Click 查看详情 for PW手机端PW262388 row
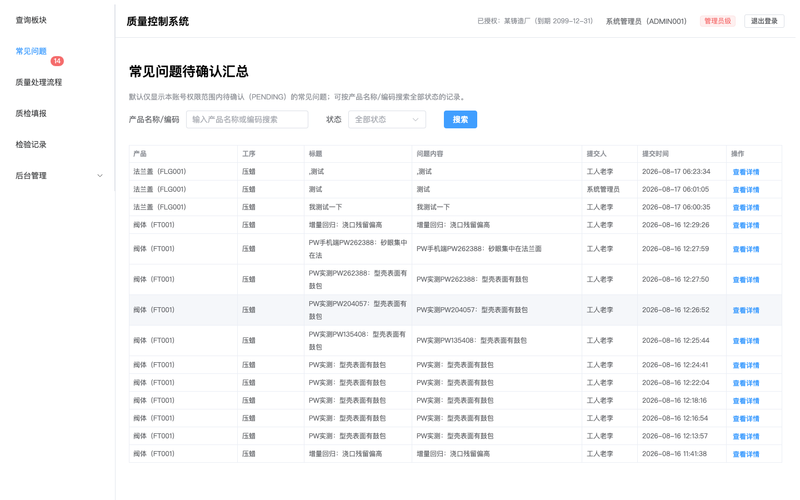Viewport: 800px width, 500px height. pos(745,249)
